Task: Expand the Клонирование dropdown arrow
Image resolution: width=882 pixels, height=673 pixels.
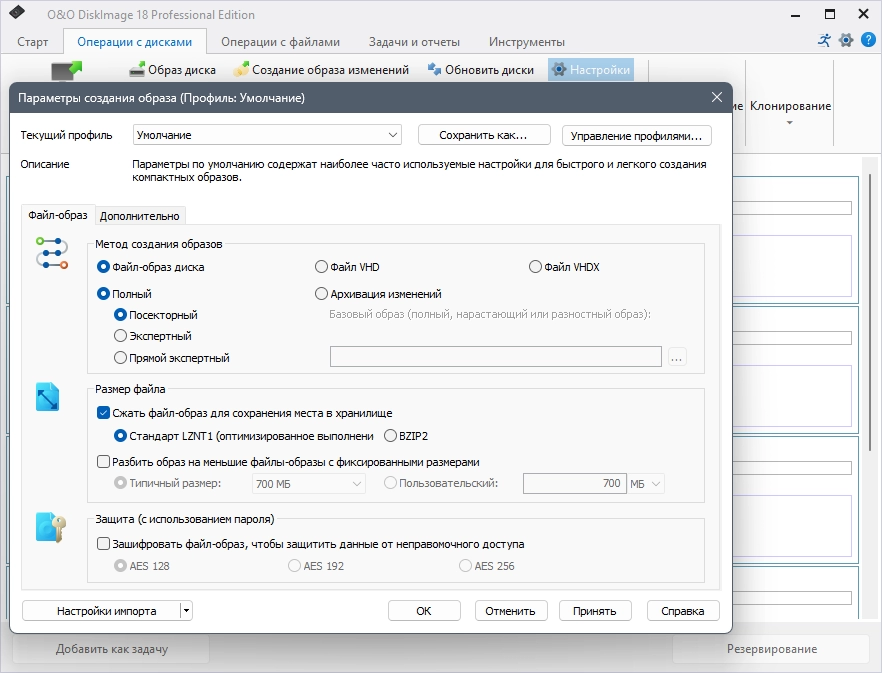Action: pyautogui.click(x=789, y=123)
